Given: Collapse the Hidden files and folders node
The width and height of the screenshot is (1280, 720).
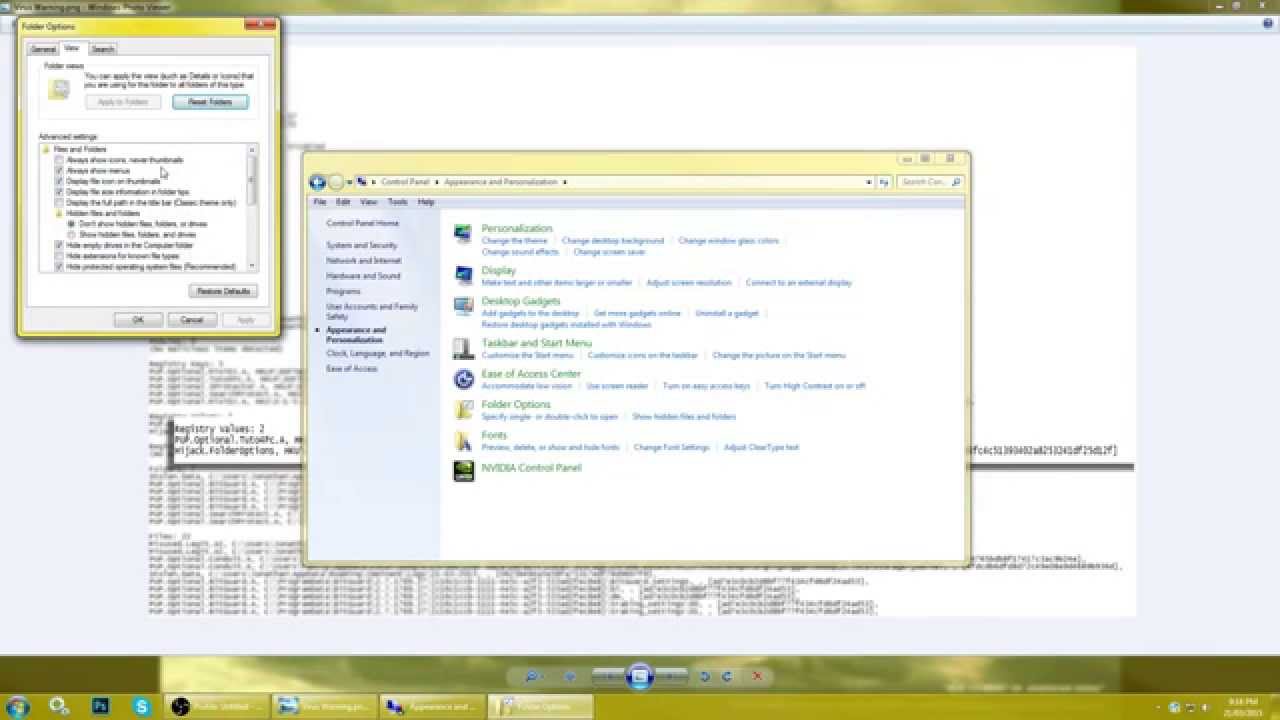Looking at the screenshot, I should [60, 213].
